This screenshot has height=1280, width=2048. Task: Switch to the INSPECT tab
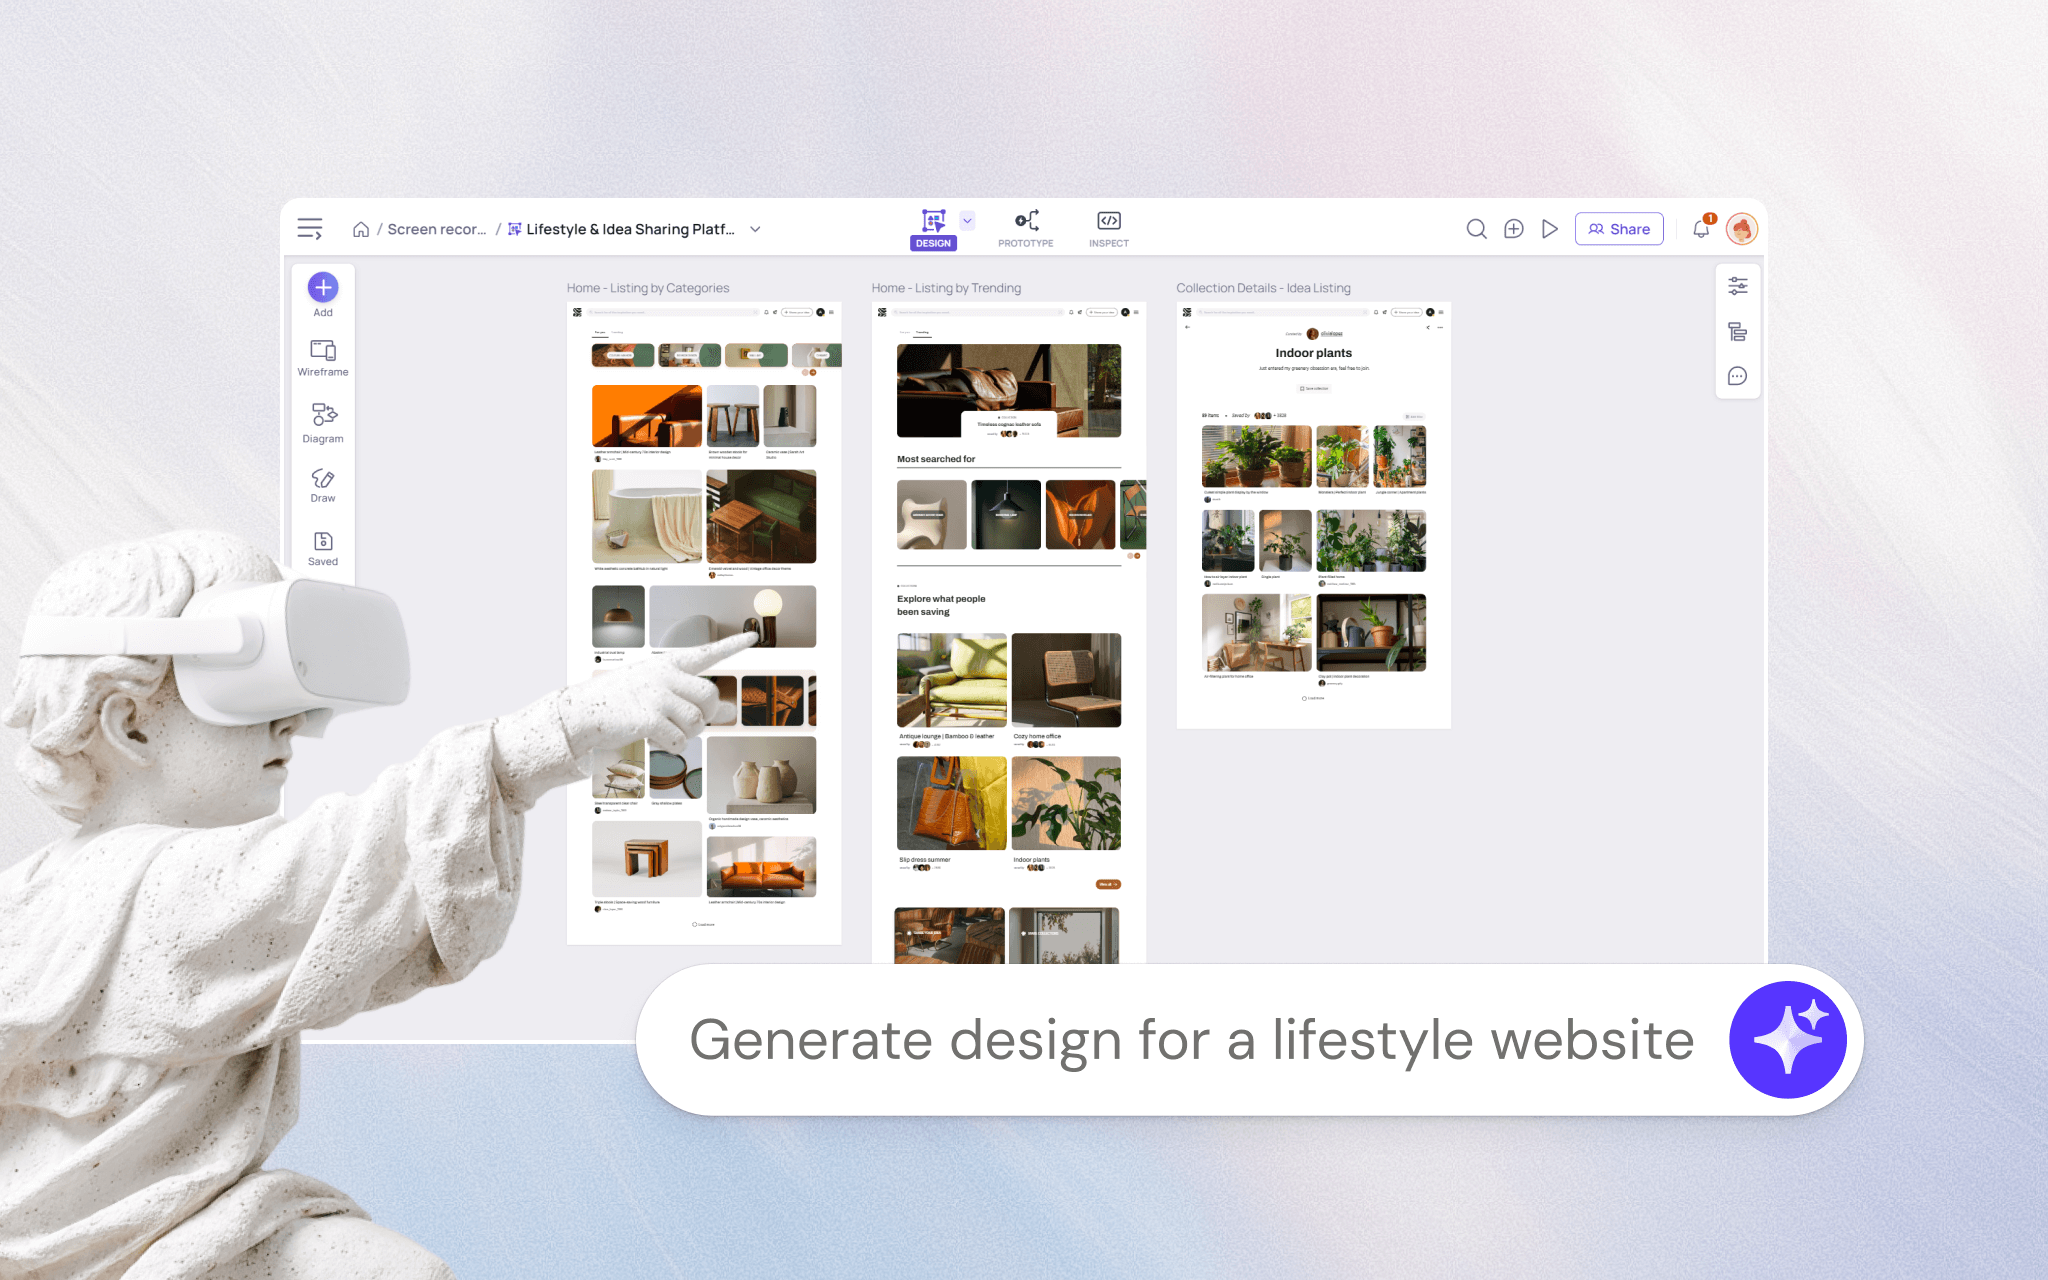1108,228
